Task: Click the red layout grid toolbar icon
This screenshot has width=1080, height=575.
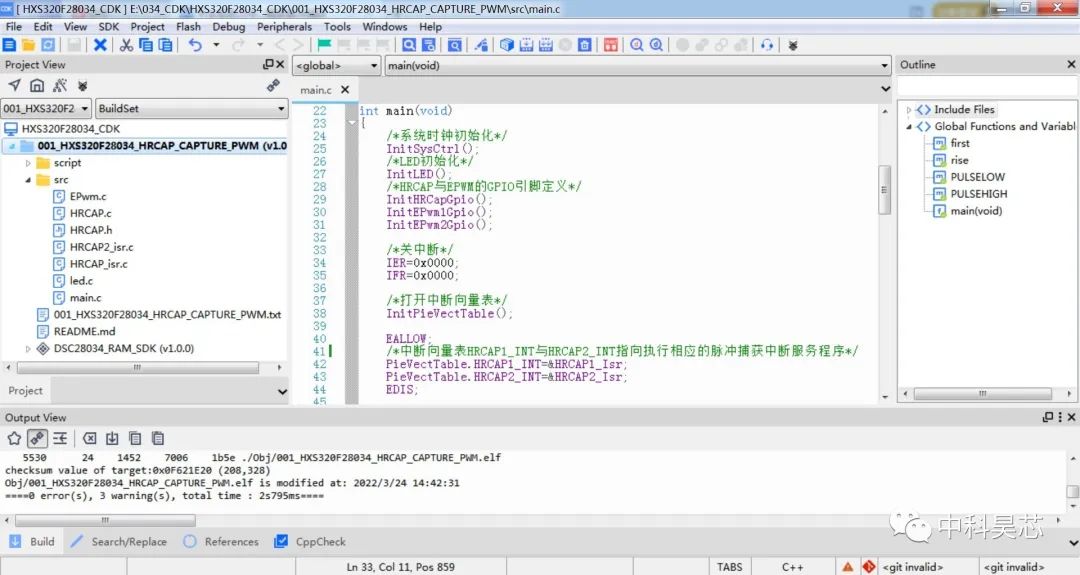Action: (x=610, y=45)
